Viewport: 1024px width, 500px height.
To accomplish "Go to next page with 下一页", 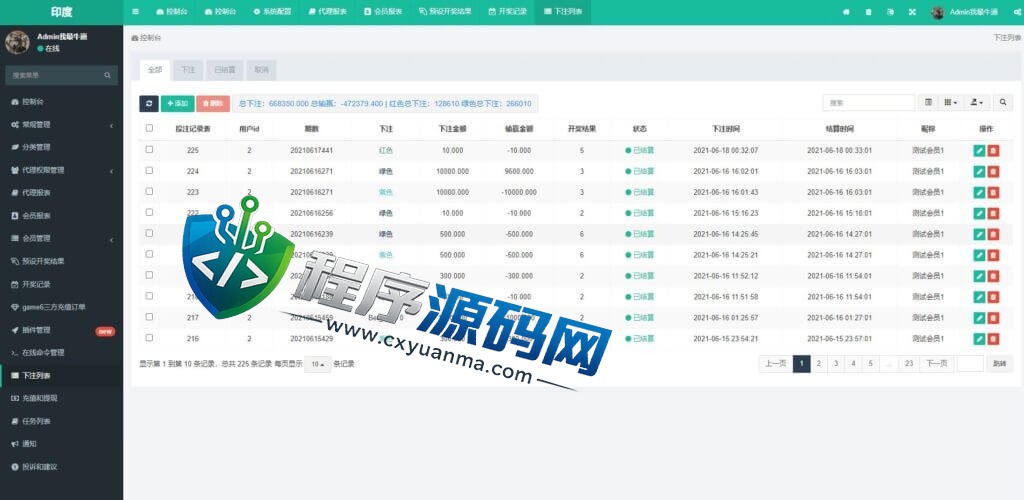I will click(936, 364).
